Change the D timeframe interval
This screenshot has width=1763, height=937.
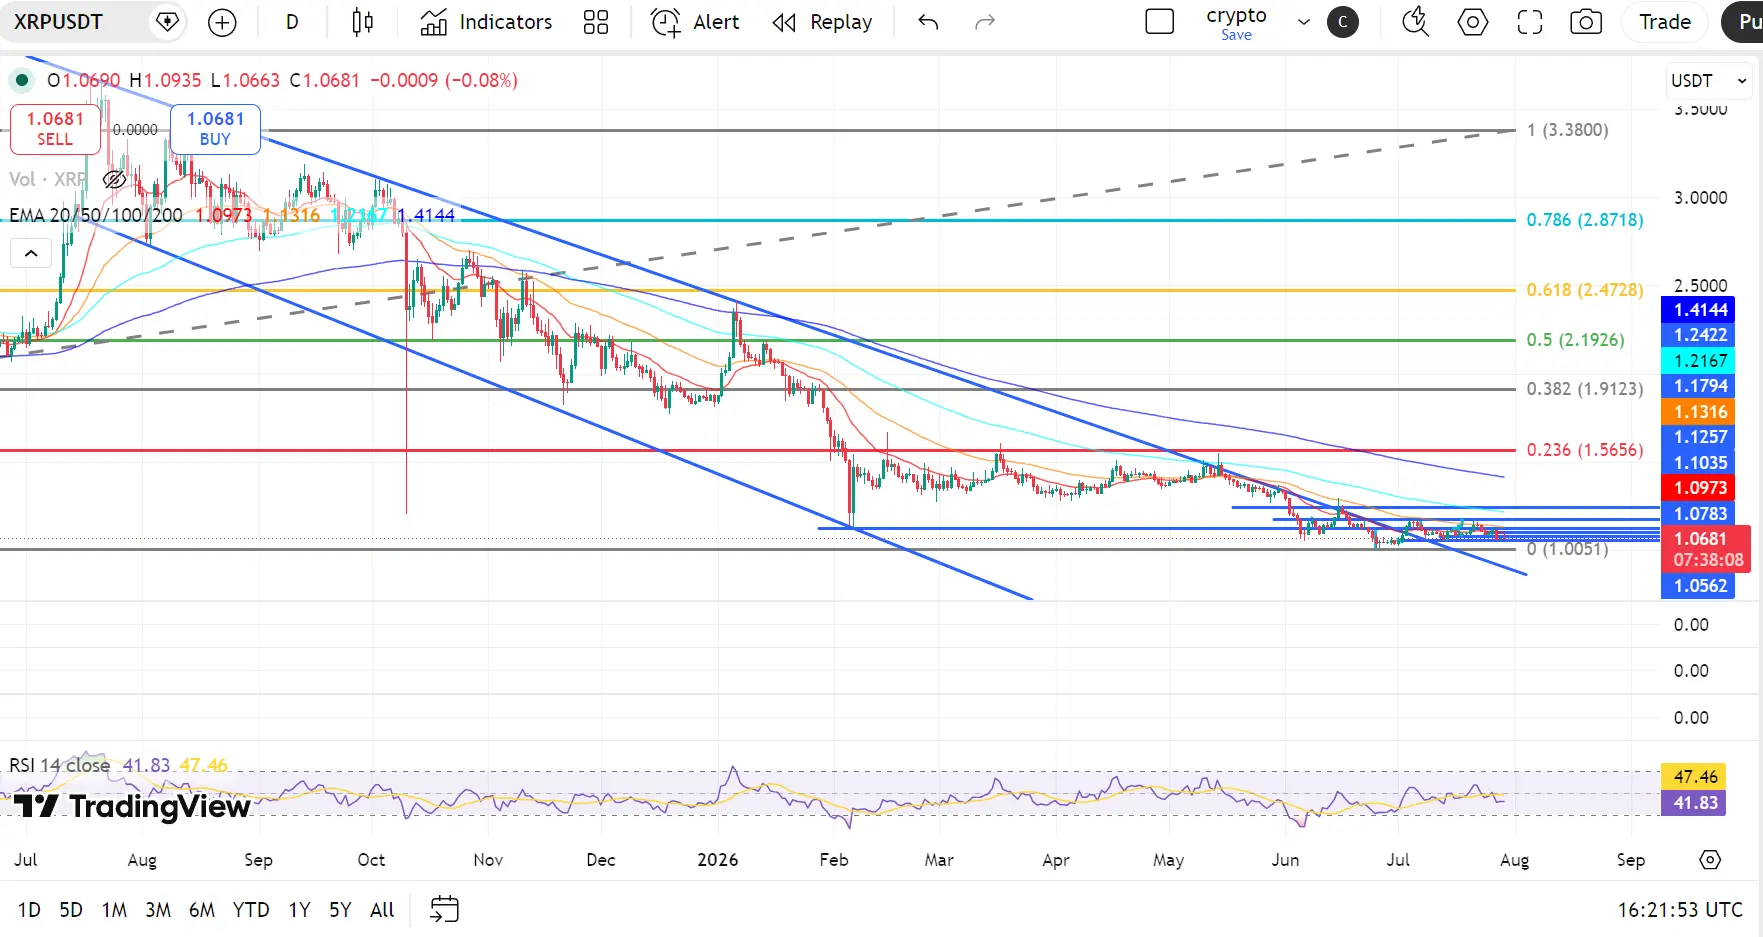(x=292, y=22)
